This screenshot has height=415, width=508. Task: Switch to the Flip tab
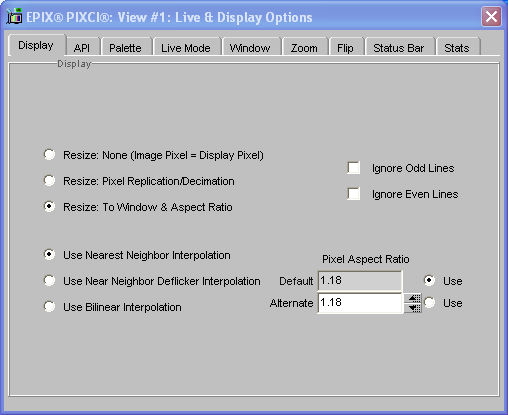click(x=345, y=48)
